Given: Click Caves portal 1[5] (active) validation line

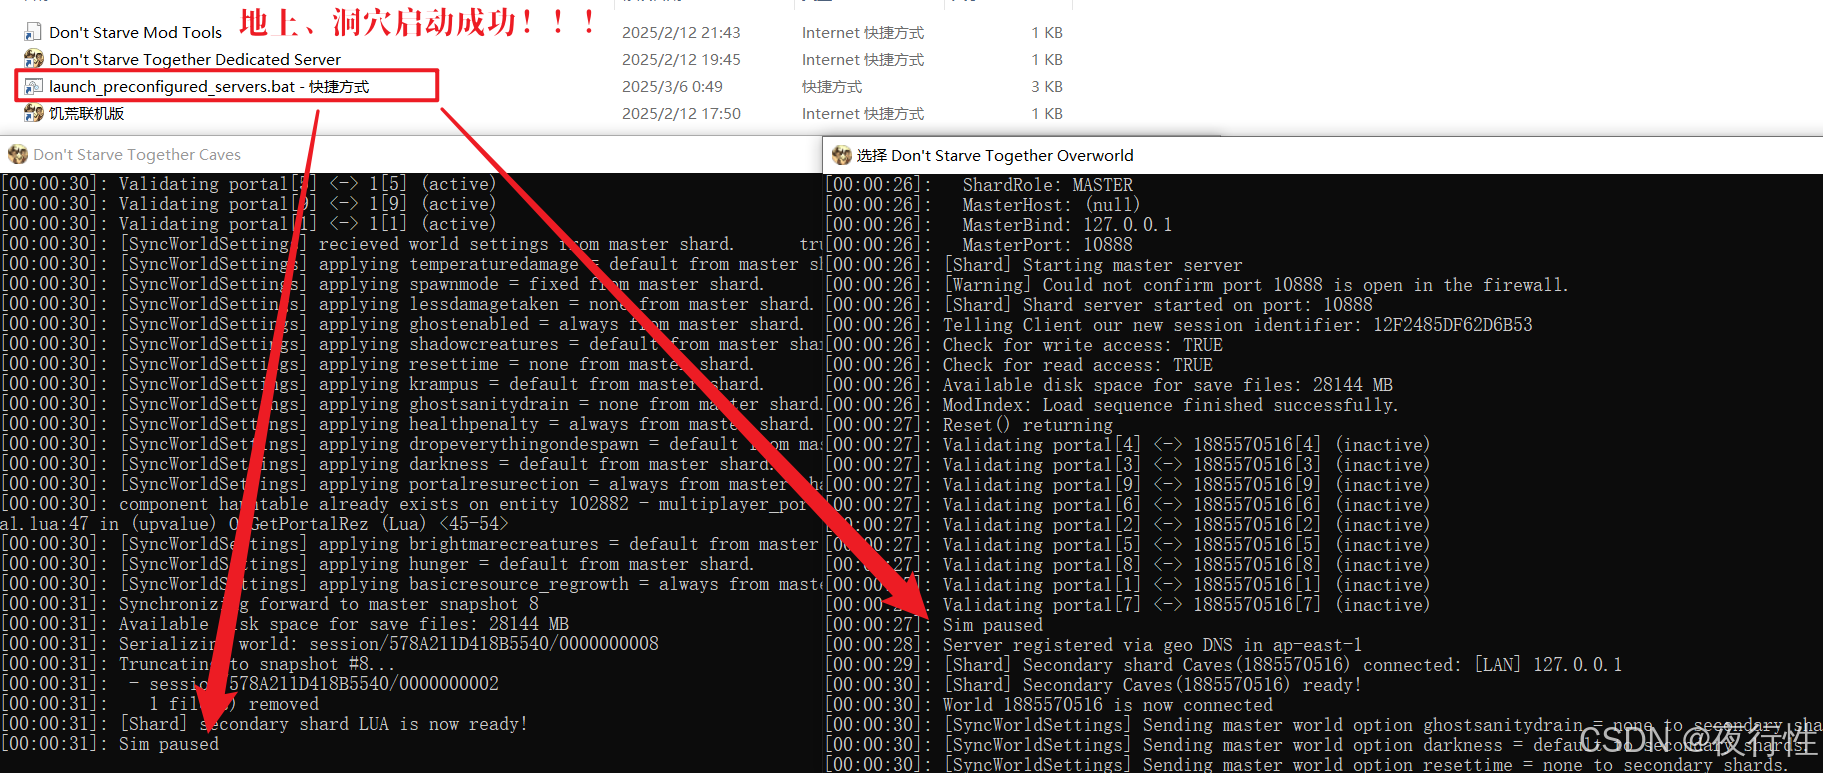Looking at the screenshot, I should 248,184.
